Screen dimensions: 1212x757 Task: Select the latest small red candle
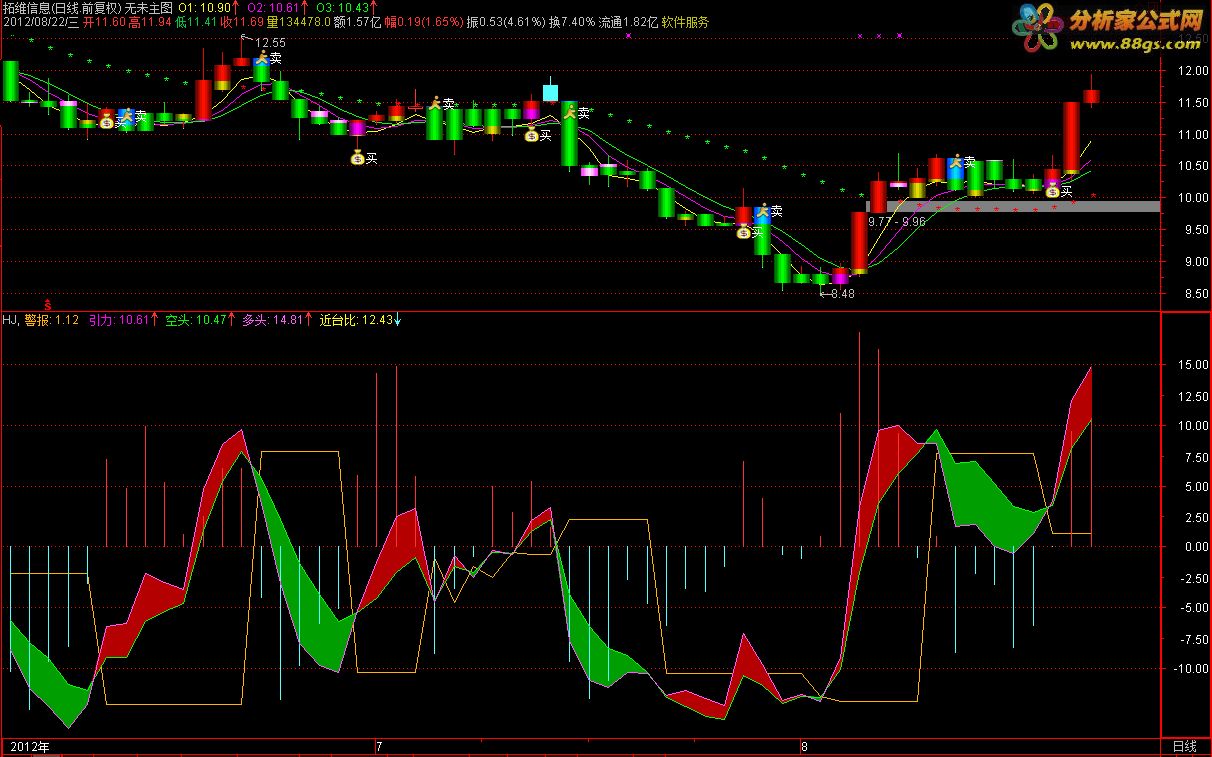point(1091,96)
